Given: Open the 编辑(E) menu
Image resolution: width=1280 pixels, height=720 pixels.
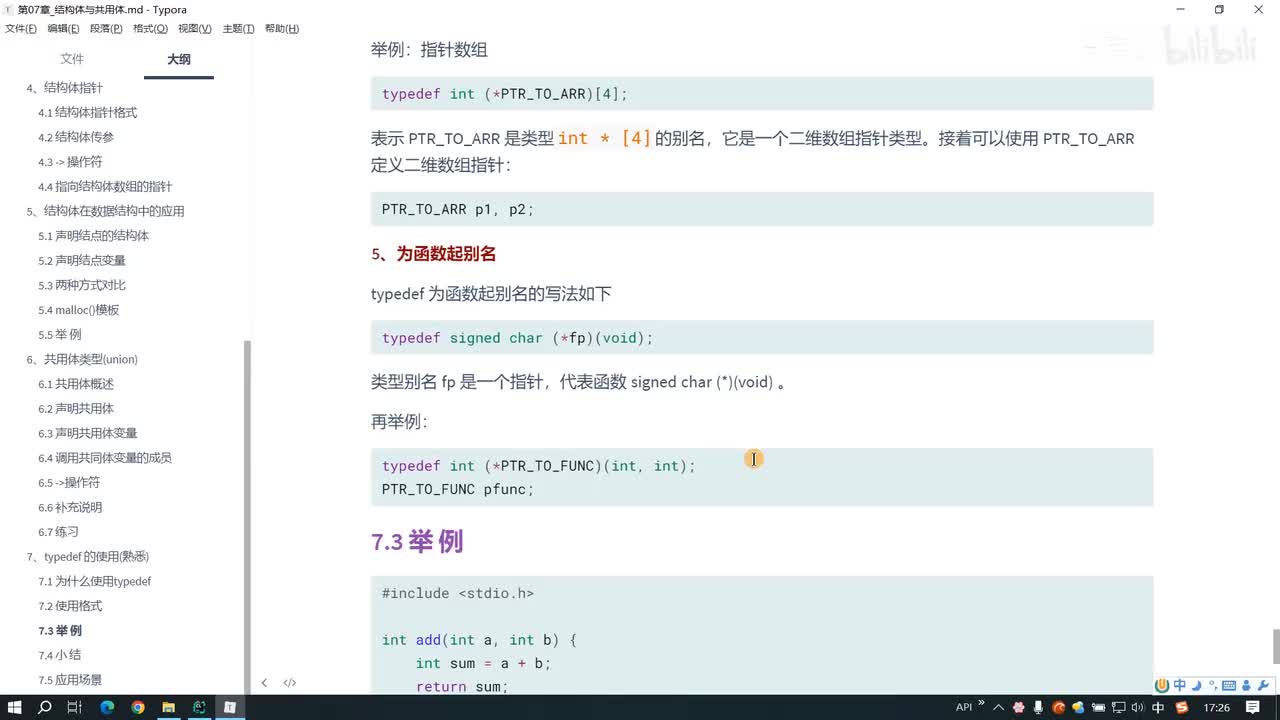Looking at the screenshot, I should coord(64,29).
